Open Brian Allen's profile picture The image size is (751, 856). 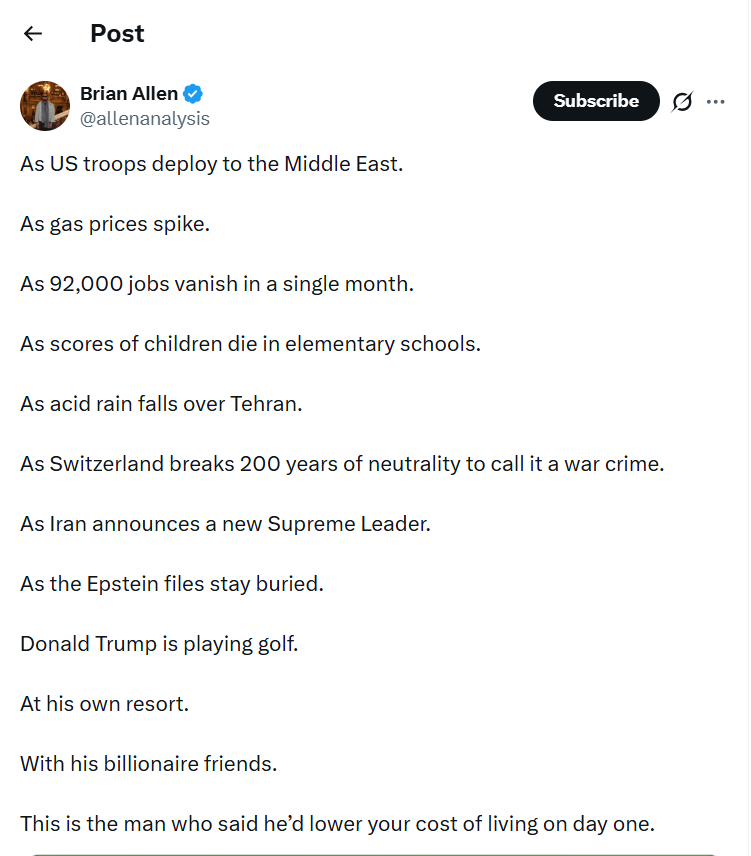(x=45, y=106)
